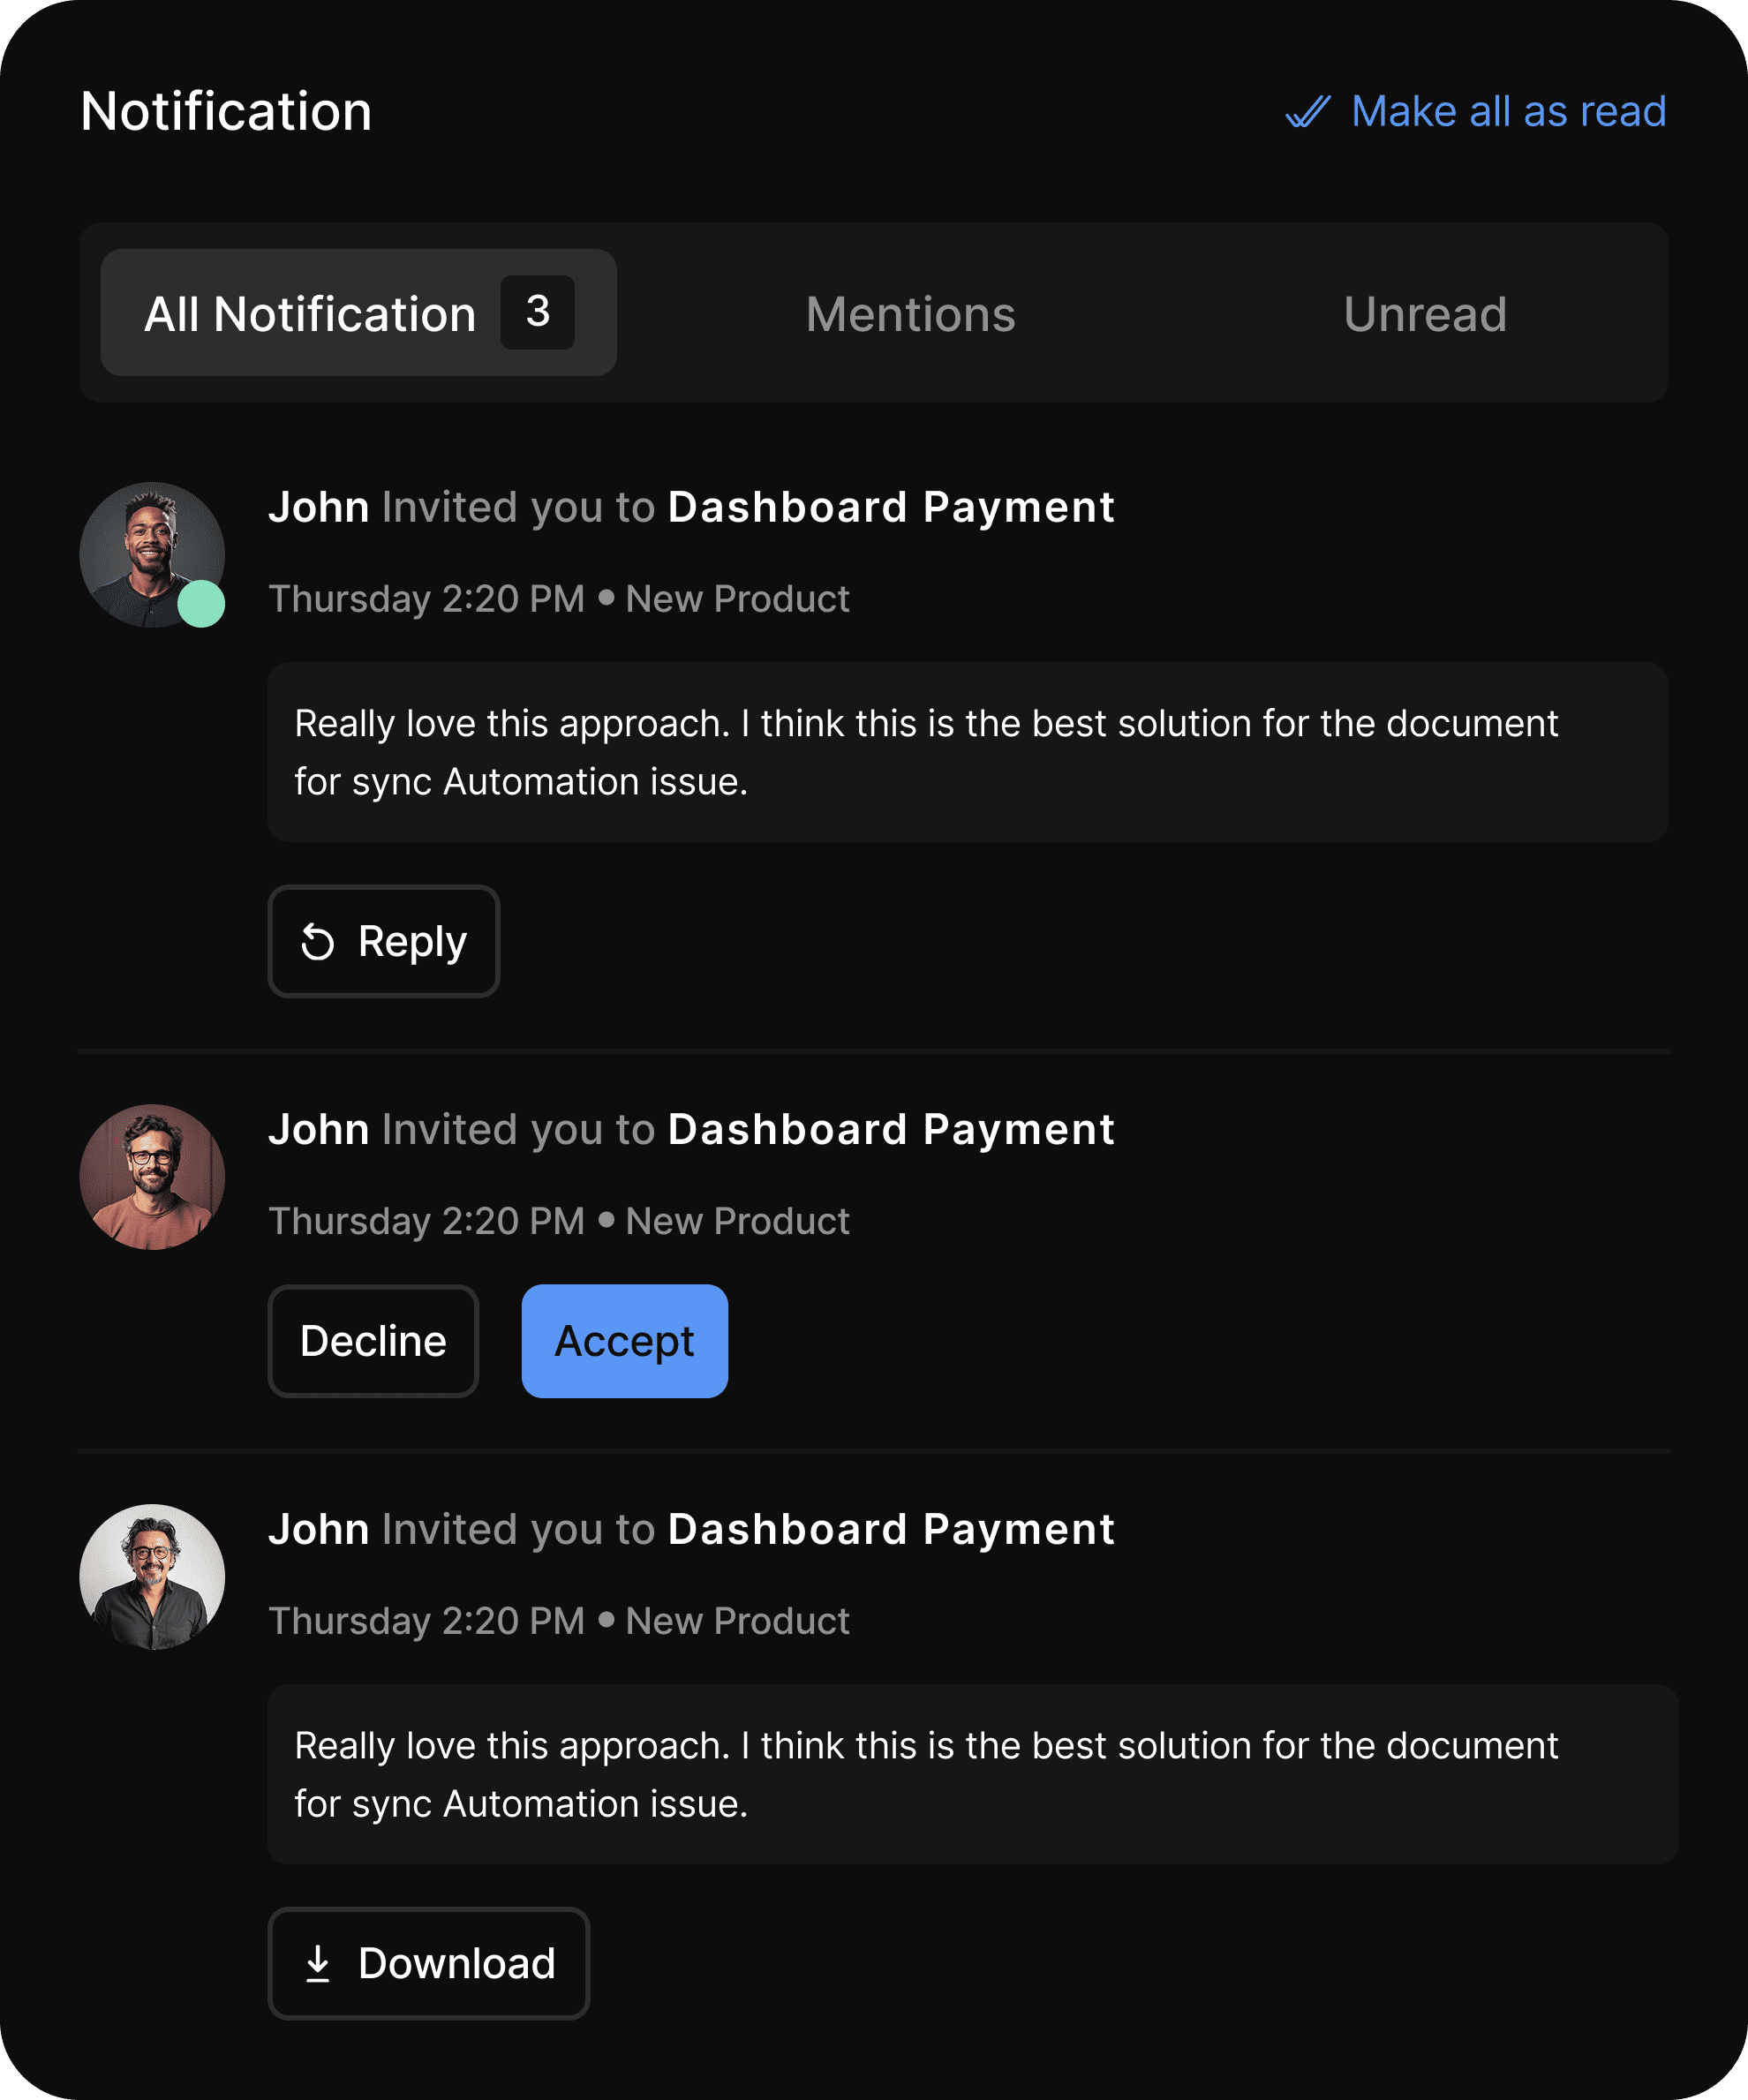Switch to the All Notification tab

[310, 314]
